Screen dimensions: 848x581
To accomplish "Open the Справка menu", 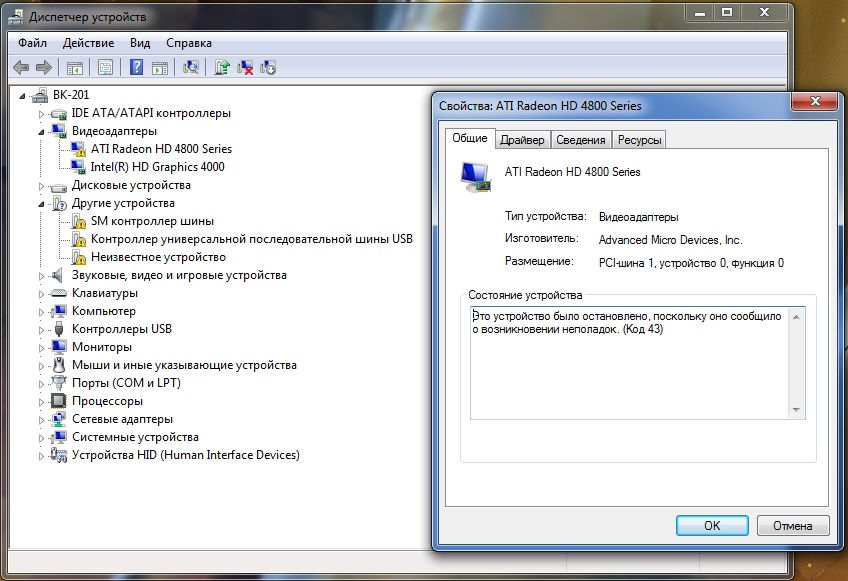I will point(189,43).
